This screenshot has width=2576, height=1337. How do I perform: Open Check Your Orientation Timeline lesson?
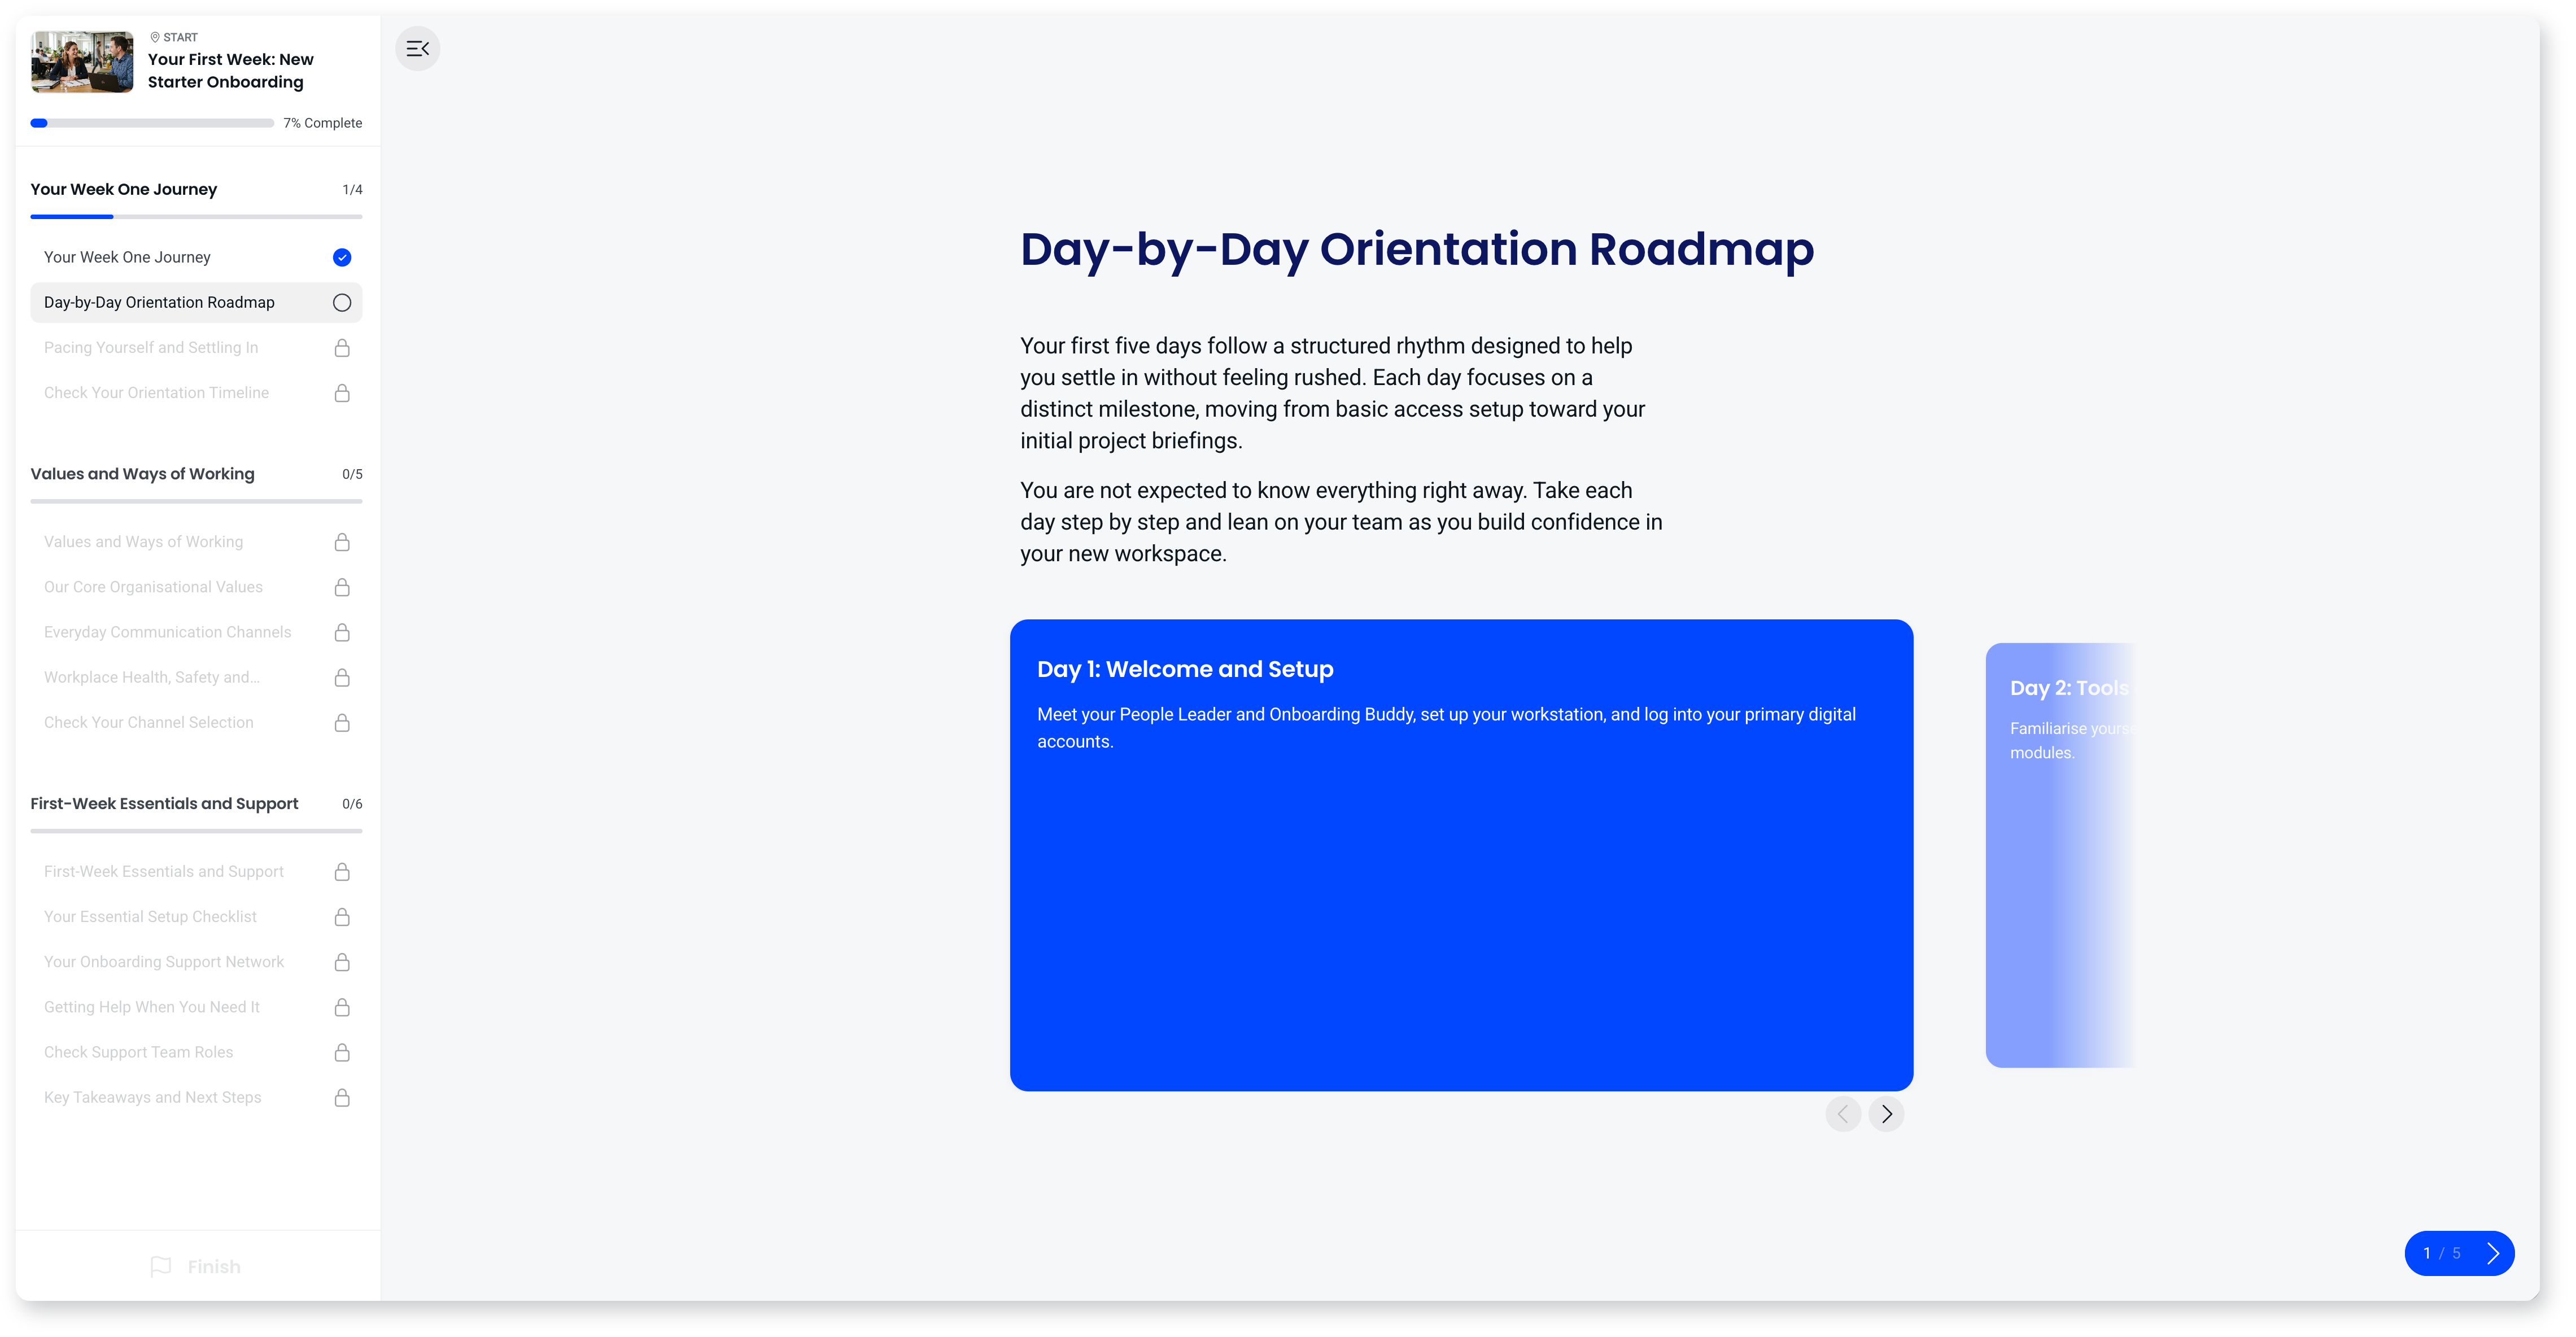point(196,393)
